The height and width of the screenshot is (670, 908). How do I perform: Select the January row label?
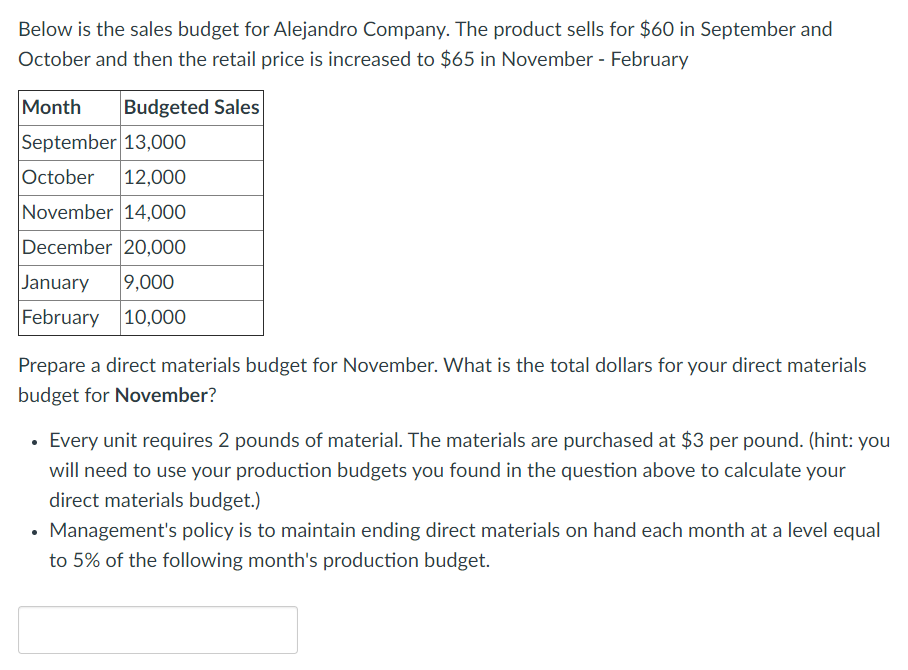click(55, 282)
